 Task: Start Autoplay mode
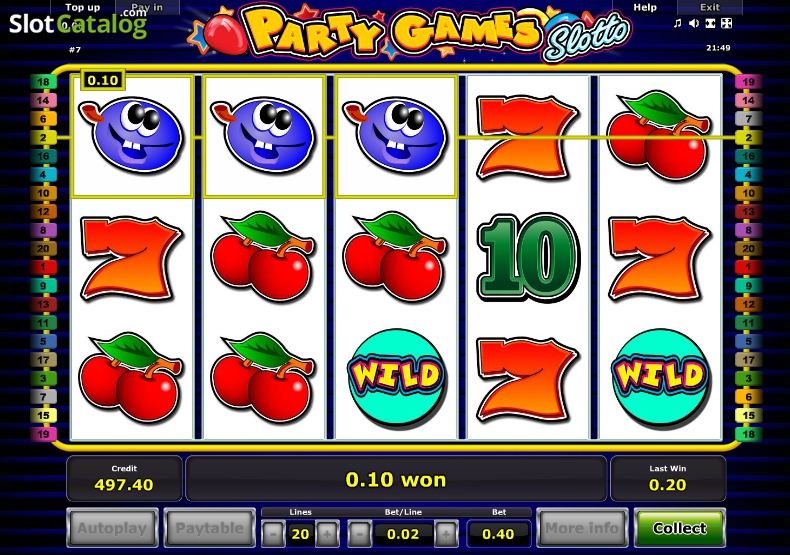(x=112, y=528)
